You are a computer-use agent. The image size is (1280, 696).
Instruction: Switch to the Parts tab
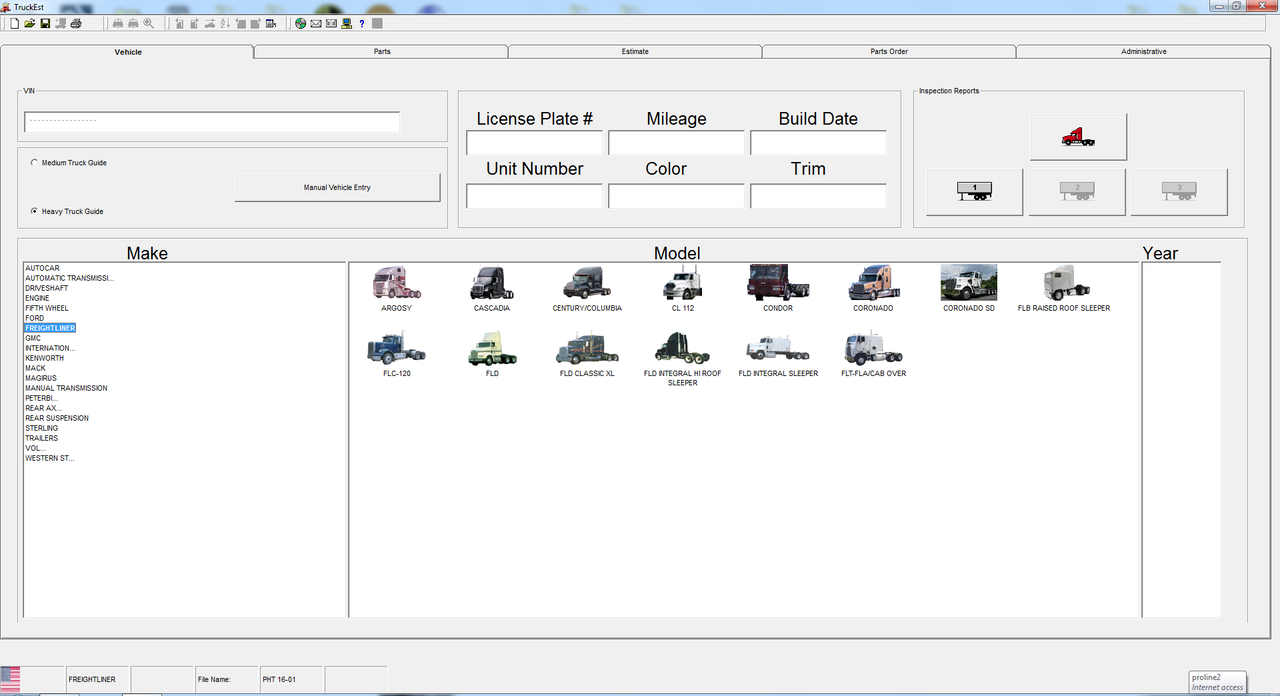click(x=382, y=52)
